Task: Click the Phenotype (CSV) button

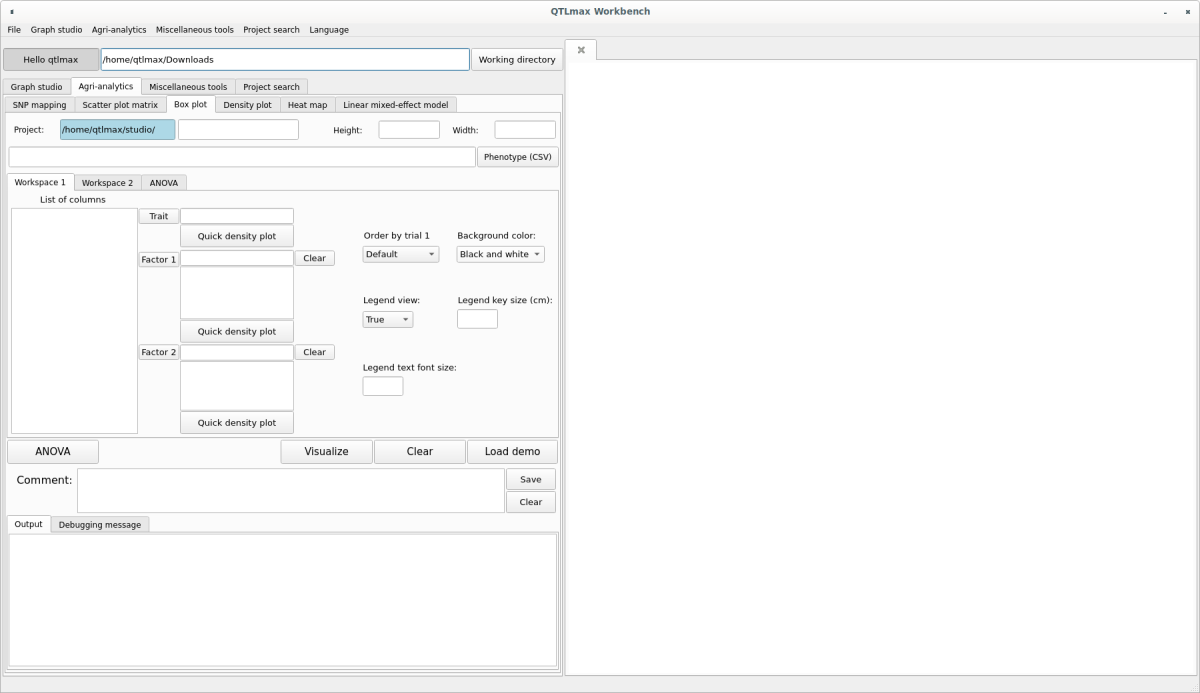Action: click(517, 157)
